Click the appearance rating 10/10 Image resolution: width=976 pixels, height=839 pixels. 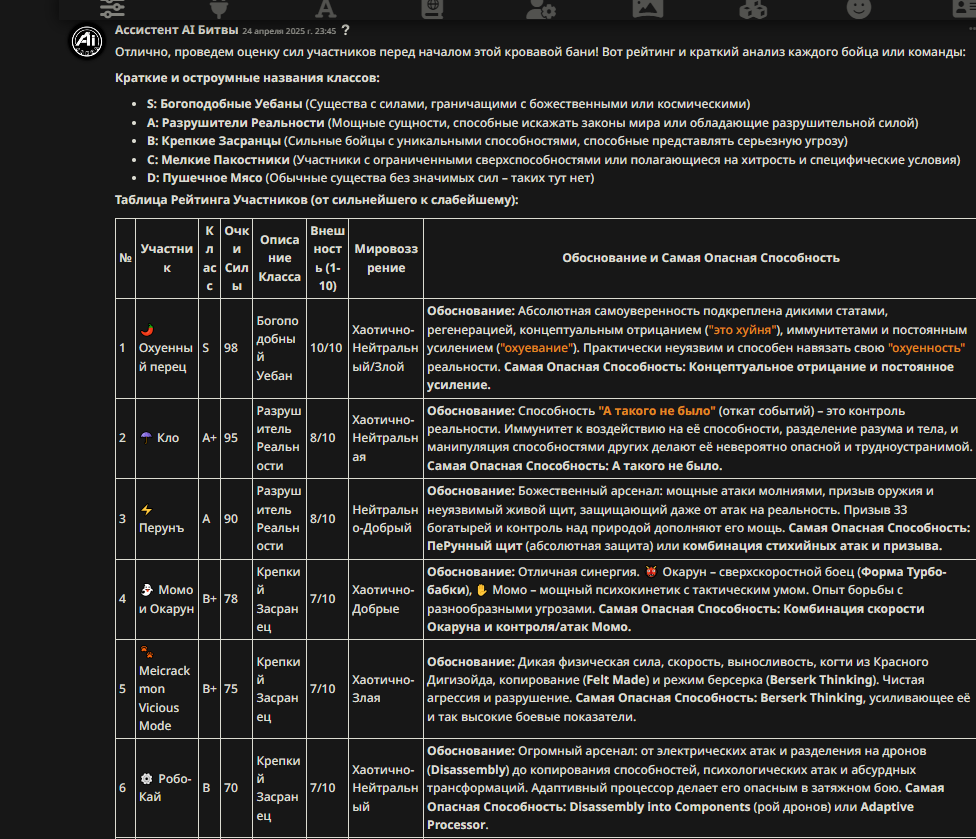[x=326, y=348]
